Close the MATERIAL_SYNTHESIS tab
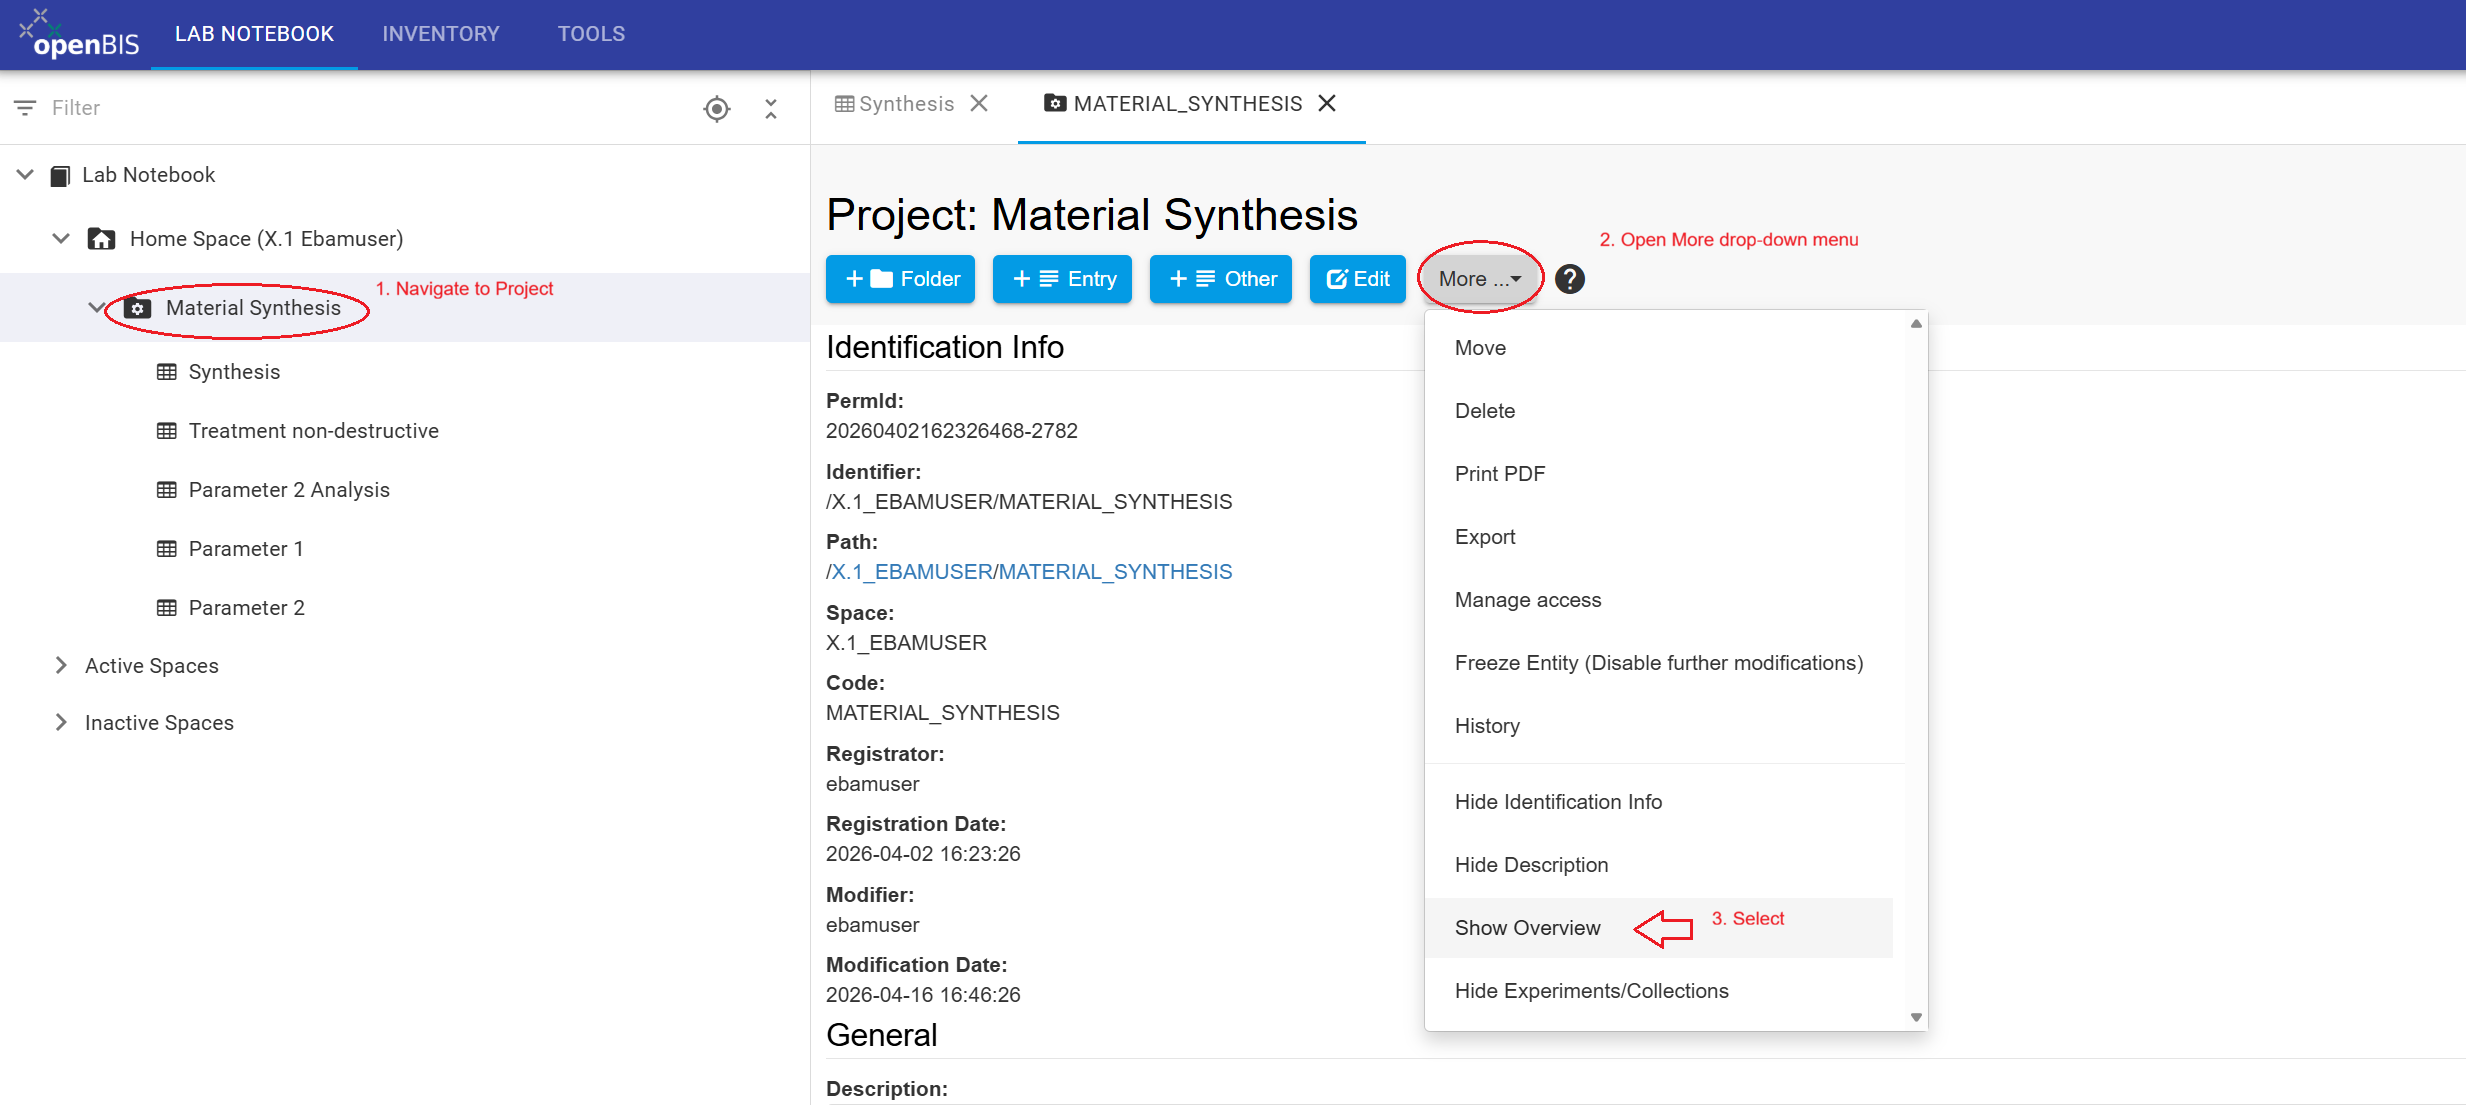The image size is (2466, 1105). (1327, 104)
